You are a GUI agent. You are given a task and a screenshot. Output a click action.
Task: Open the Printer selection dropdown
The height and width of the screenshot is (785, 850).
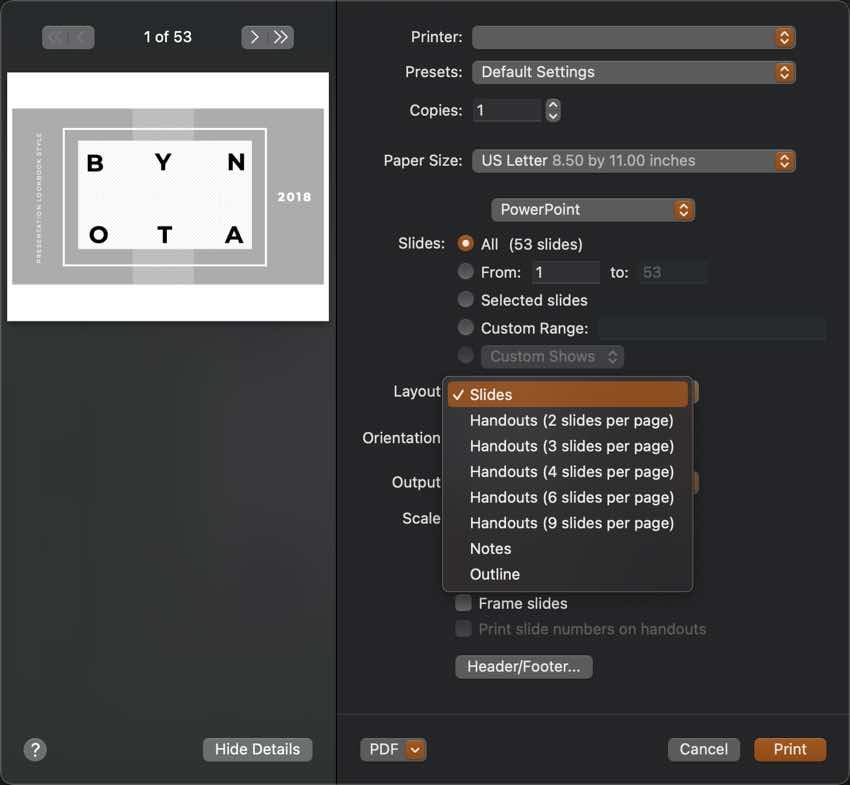[x=633, y=37]
